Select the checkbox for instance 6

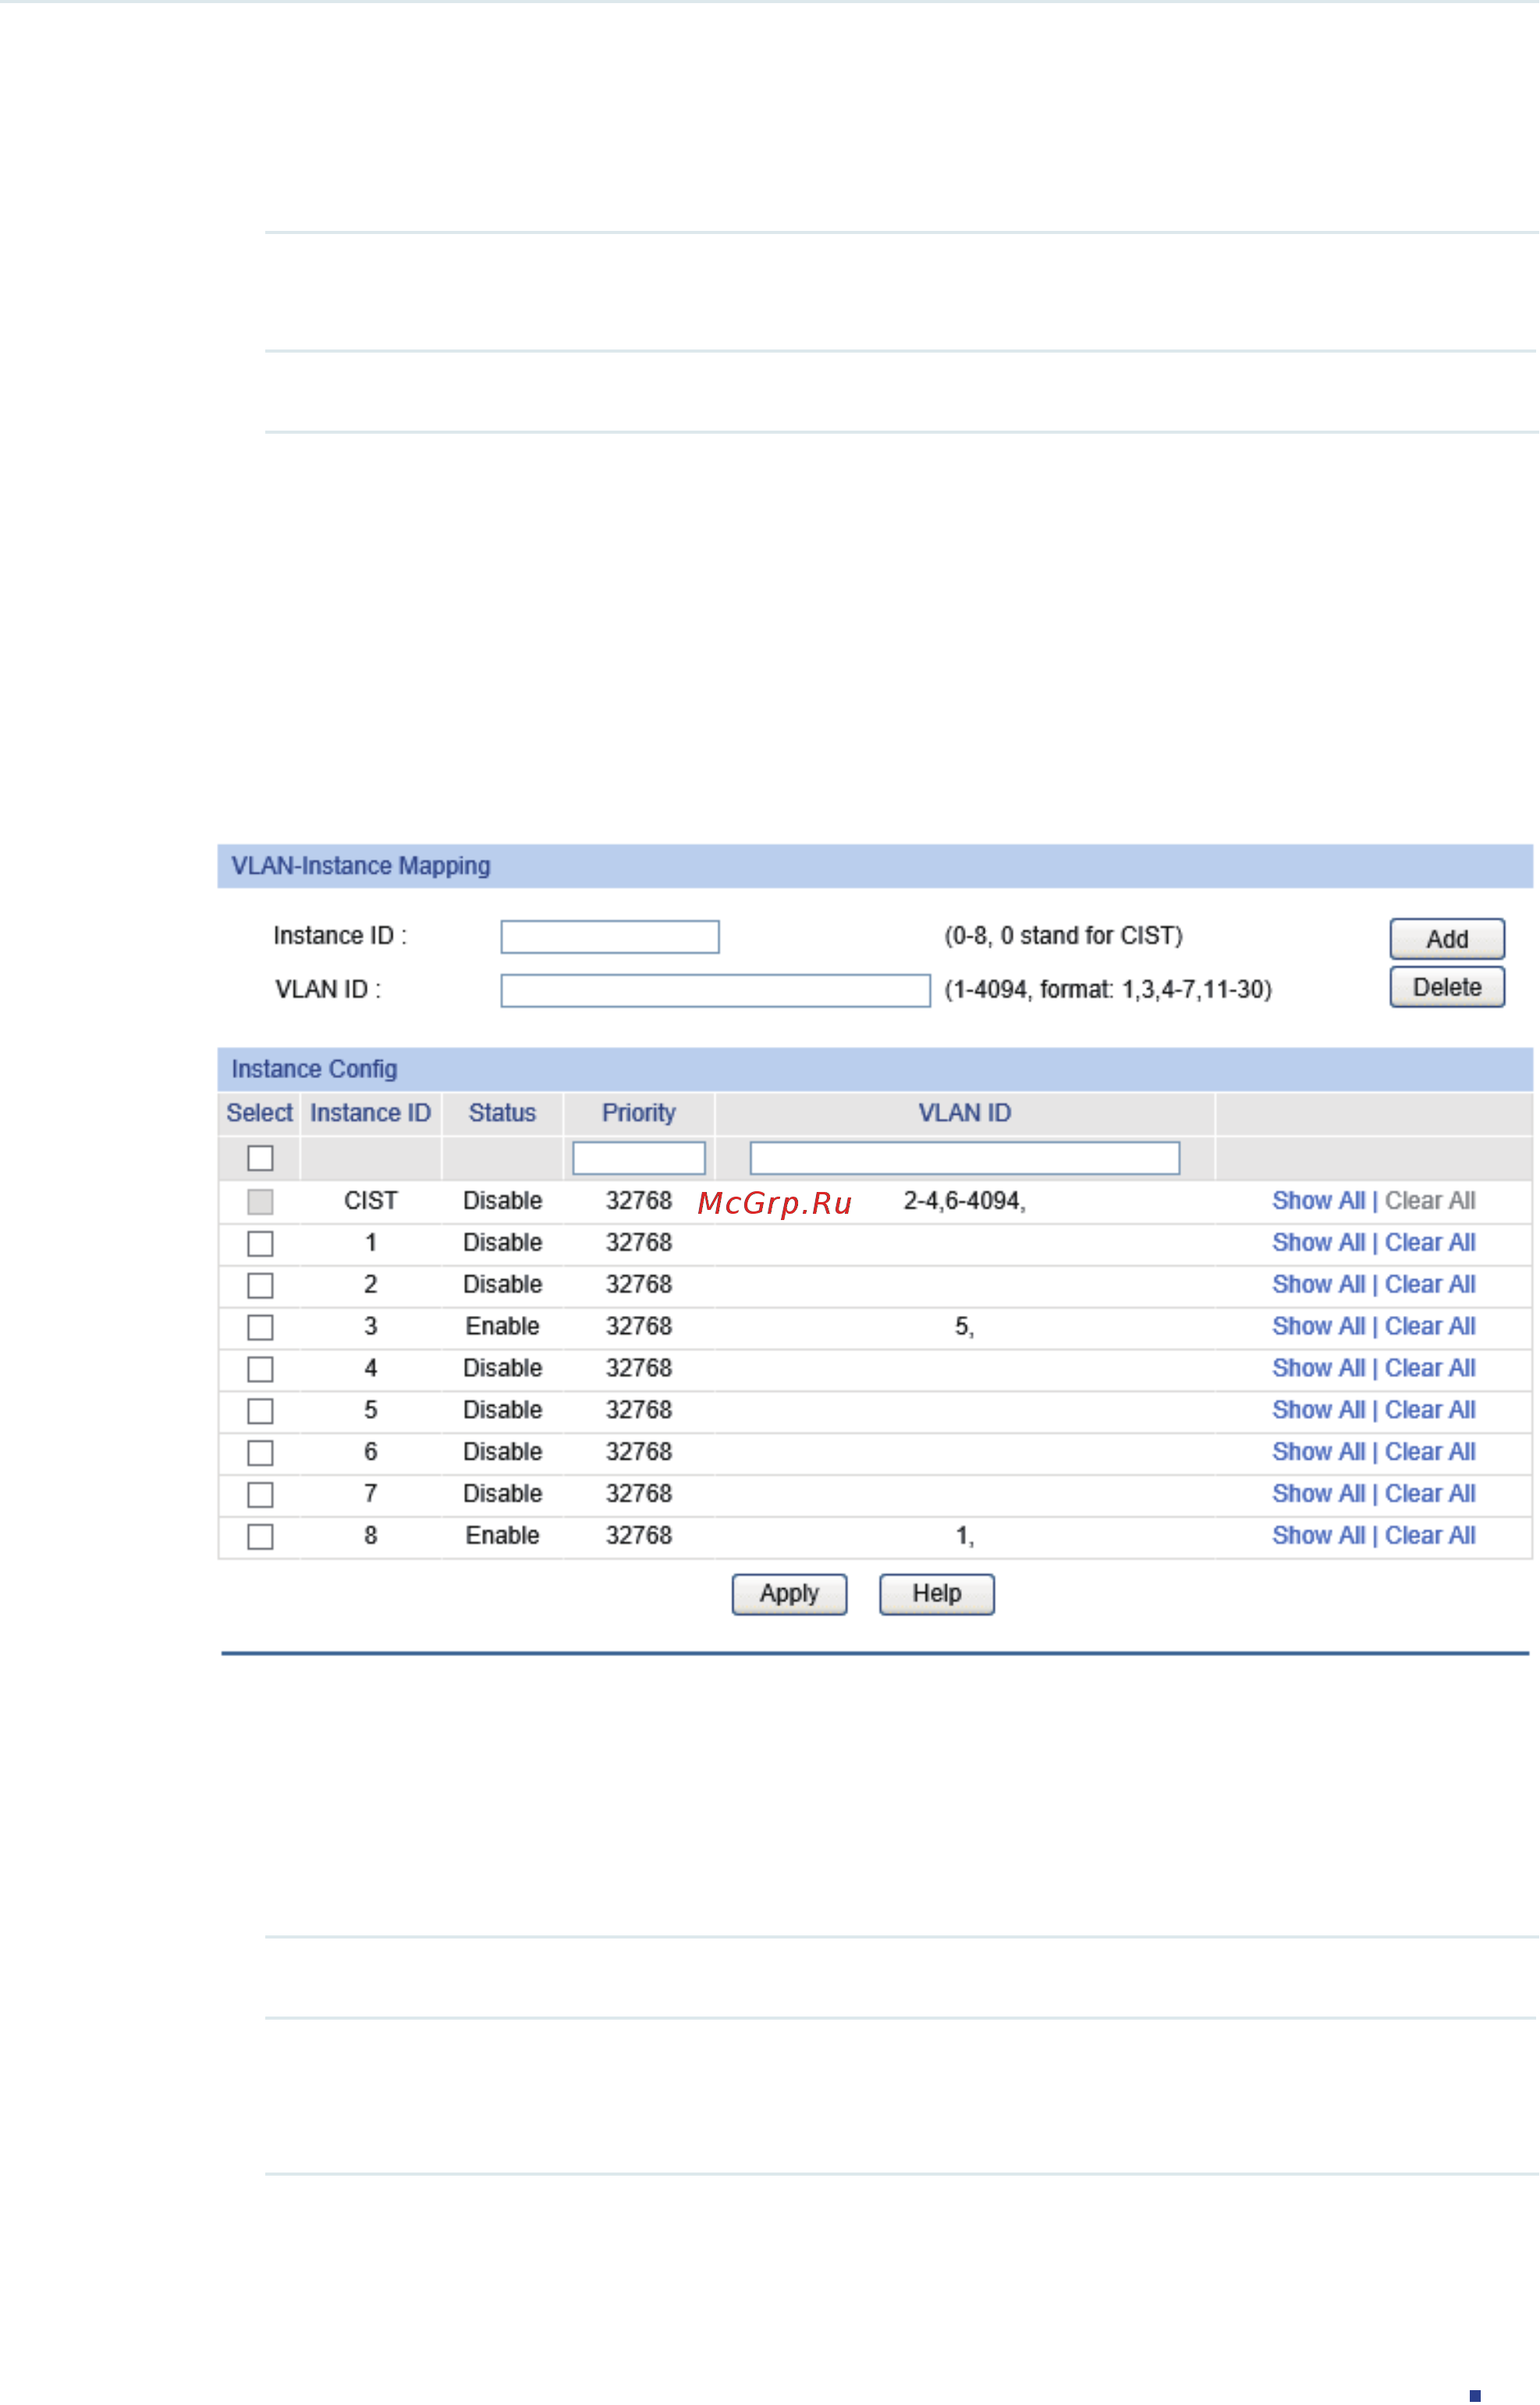pyautogui.click(x=260, y=1453)
